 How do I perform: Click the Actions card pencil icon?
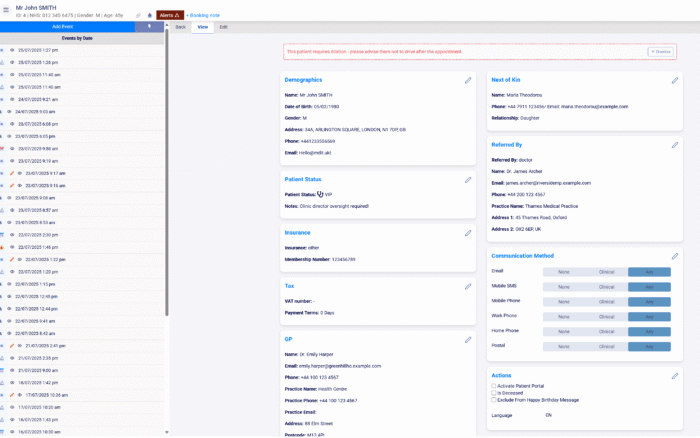675,376
